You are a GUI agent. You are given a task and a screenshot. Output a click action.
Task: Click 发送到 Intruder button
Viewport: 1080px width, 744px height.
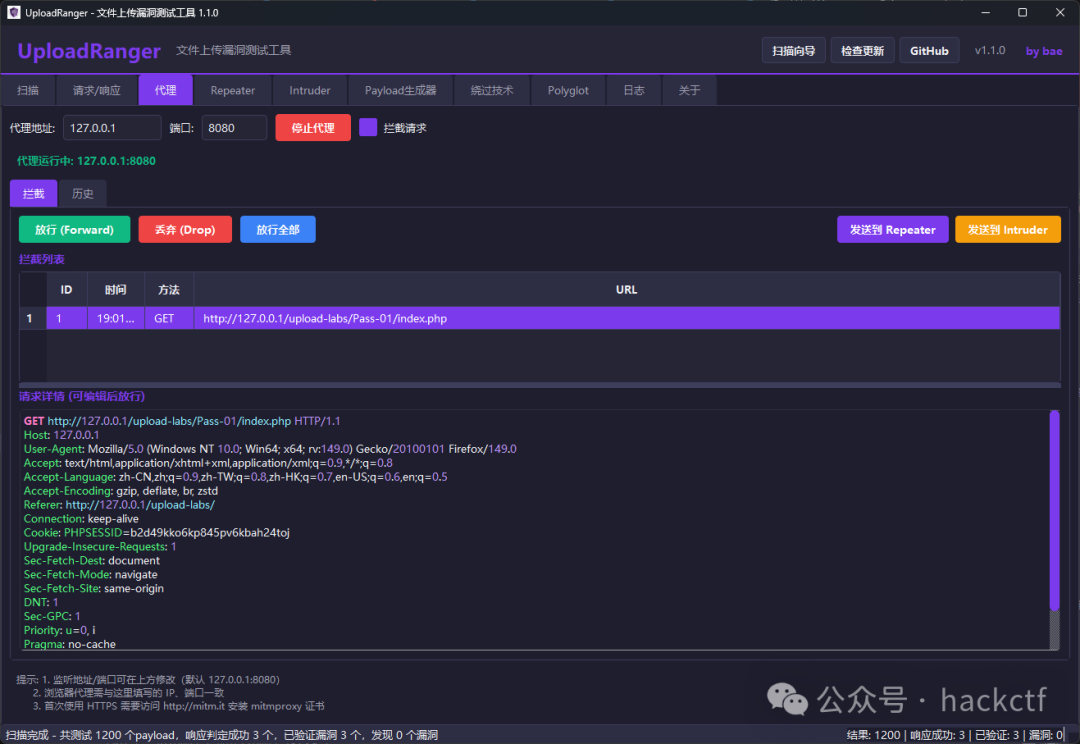pos(1008,229)
